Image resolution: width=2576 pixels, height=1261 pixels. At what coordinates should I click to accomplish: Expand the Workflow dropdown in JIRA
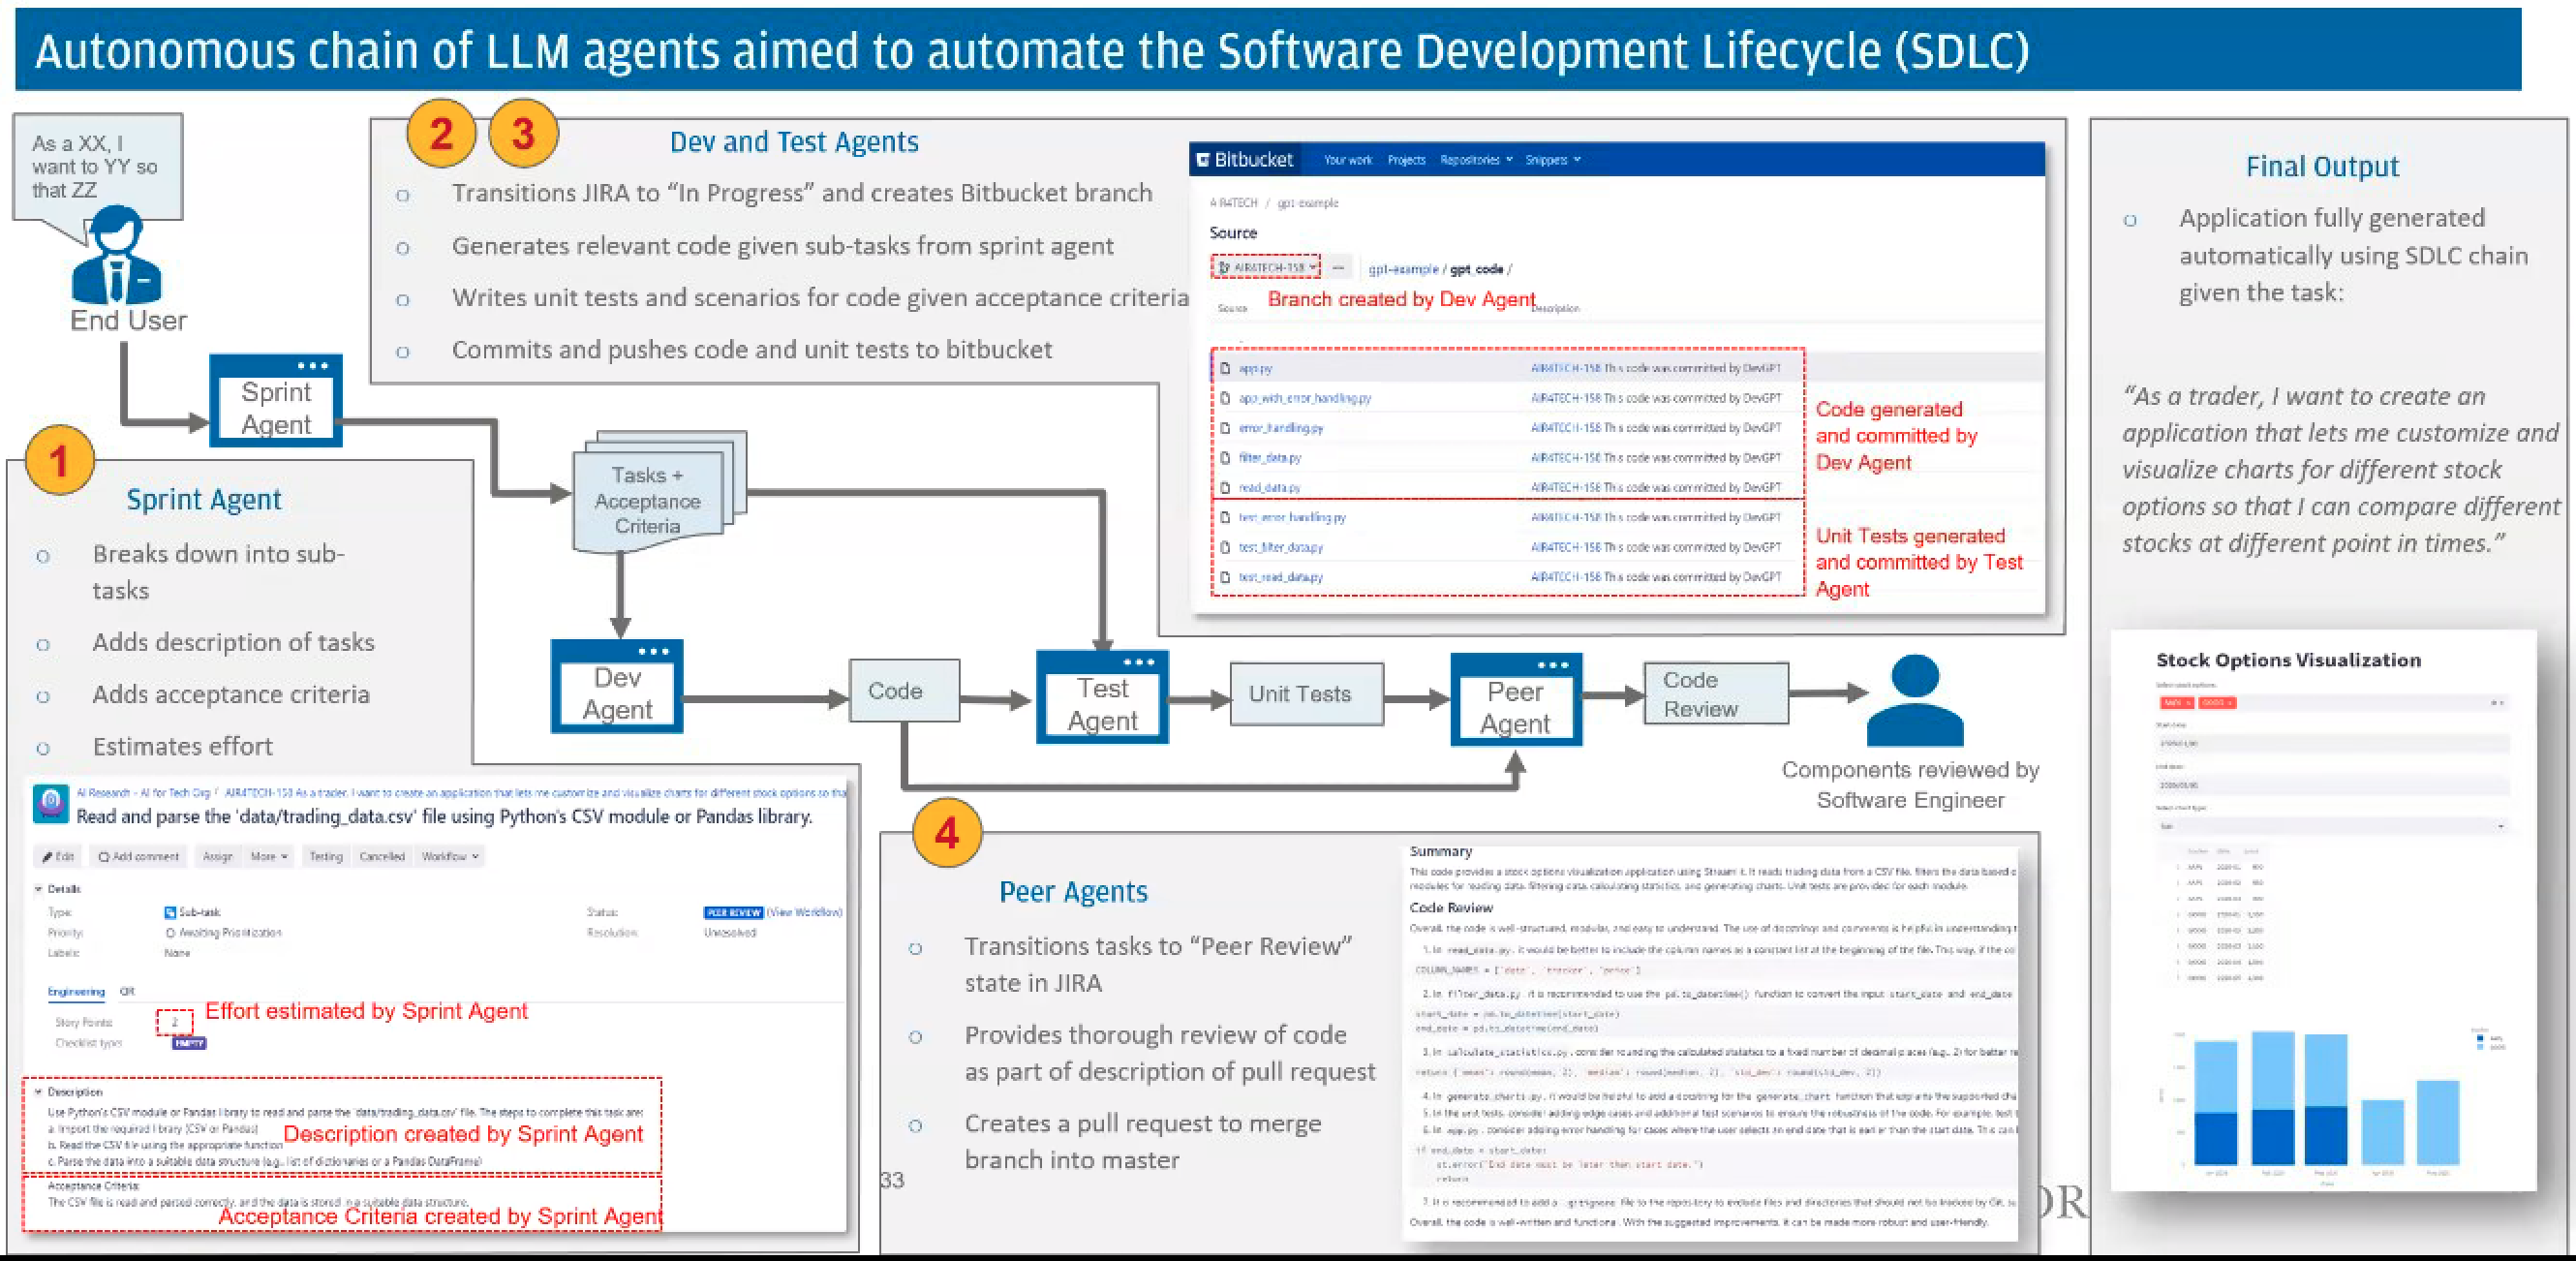coord(449,856)
